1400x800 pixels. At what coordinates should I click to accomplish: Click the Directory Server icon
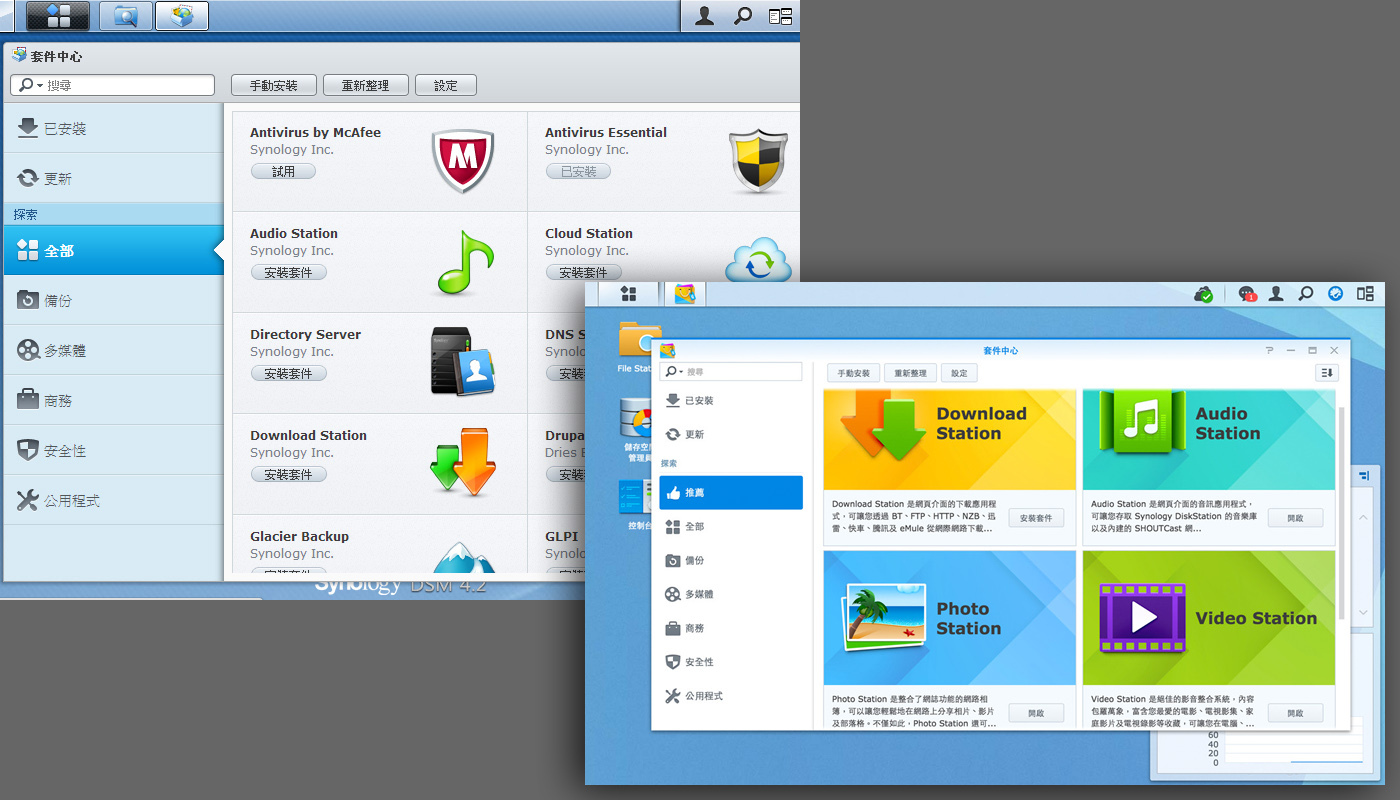pyautogui.click(x=462, y=360)
